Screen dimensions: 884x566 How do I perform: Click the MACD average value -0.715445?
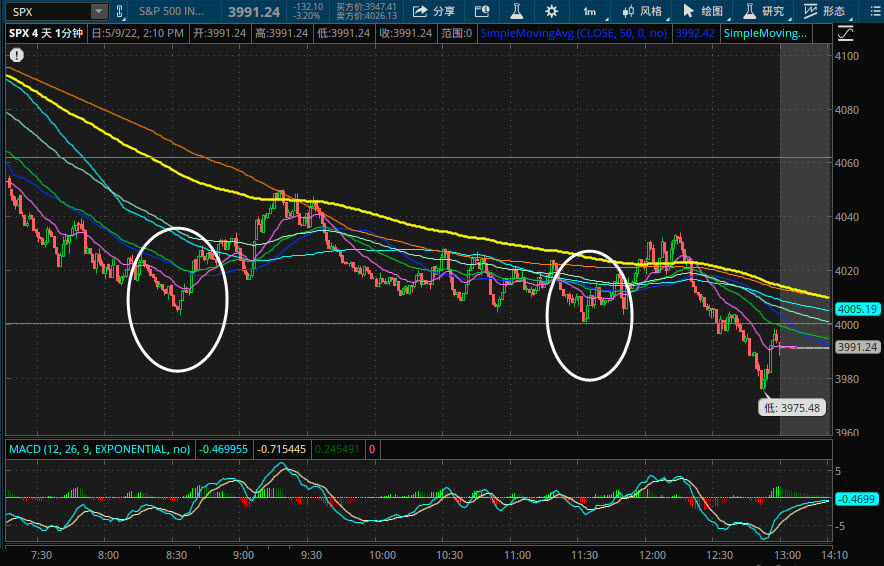click(x=282, y=449)
